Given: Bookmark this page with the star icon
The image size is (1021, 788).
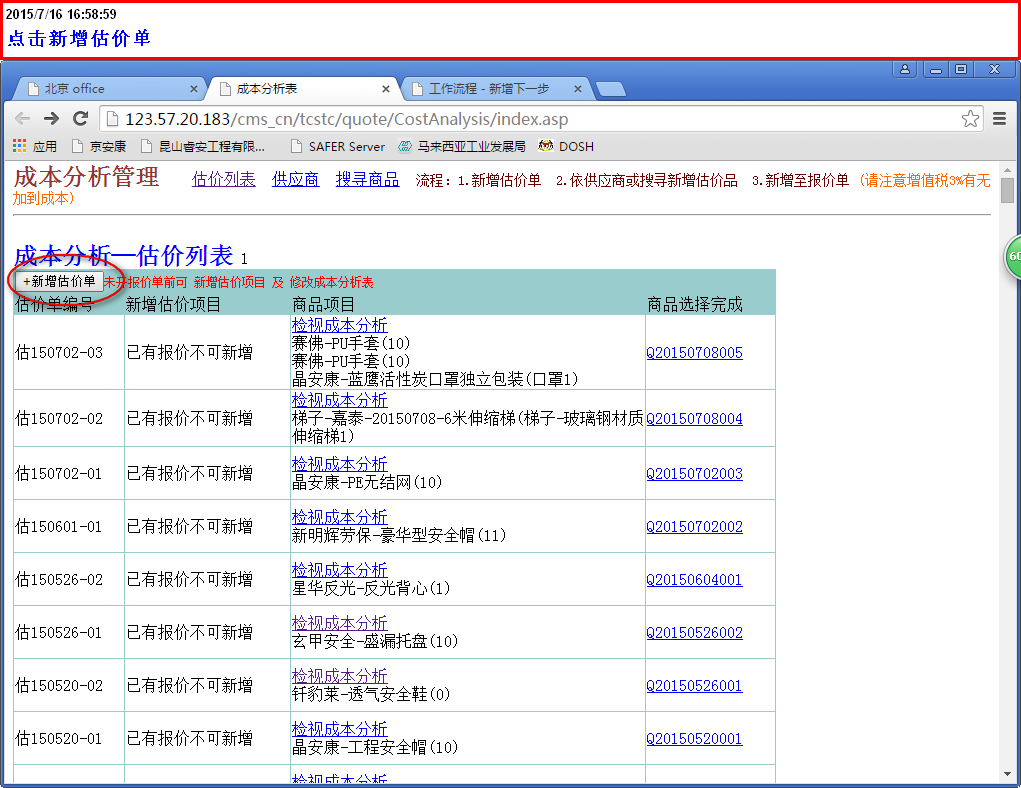Looking at the screenshot, I should point(970,119).
